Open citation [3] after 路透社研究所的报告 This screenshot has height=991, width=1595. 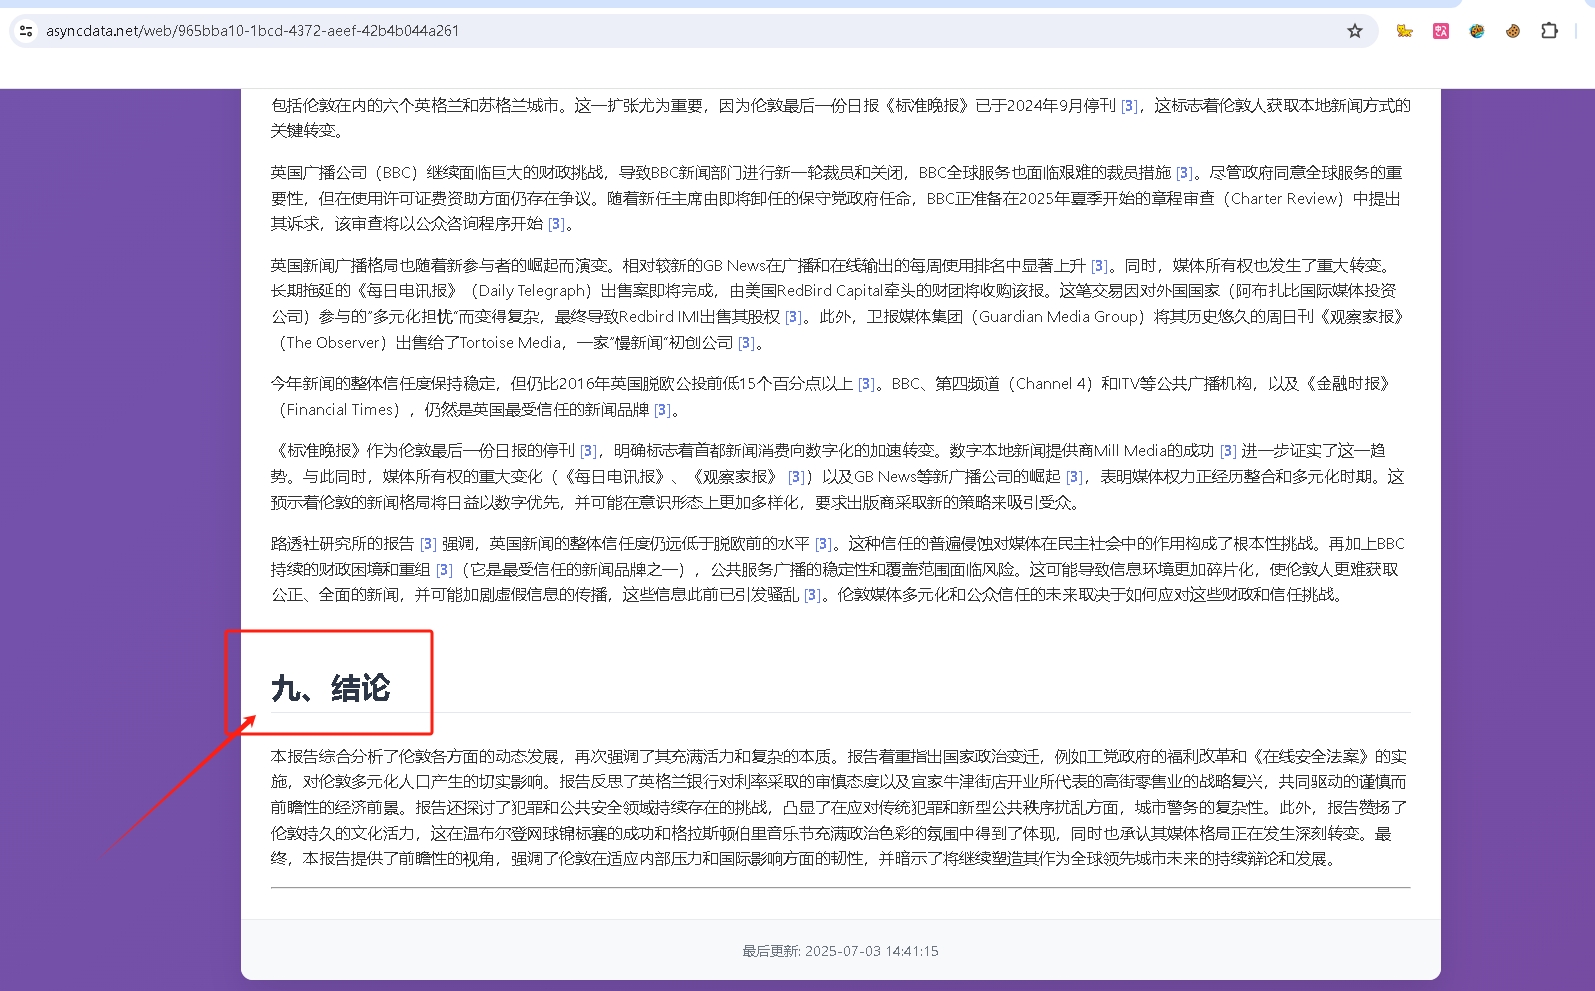click(x=428, y=544)
